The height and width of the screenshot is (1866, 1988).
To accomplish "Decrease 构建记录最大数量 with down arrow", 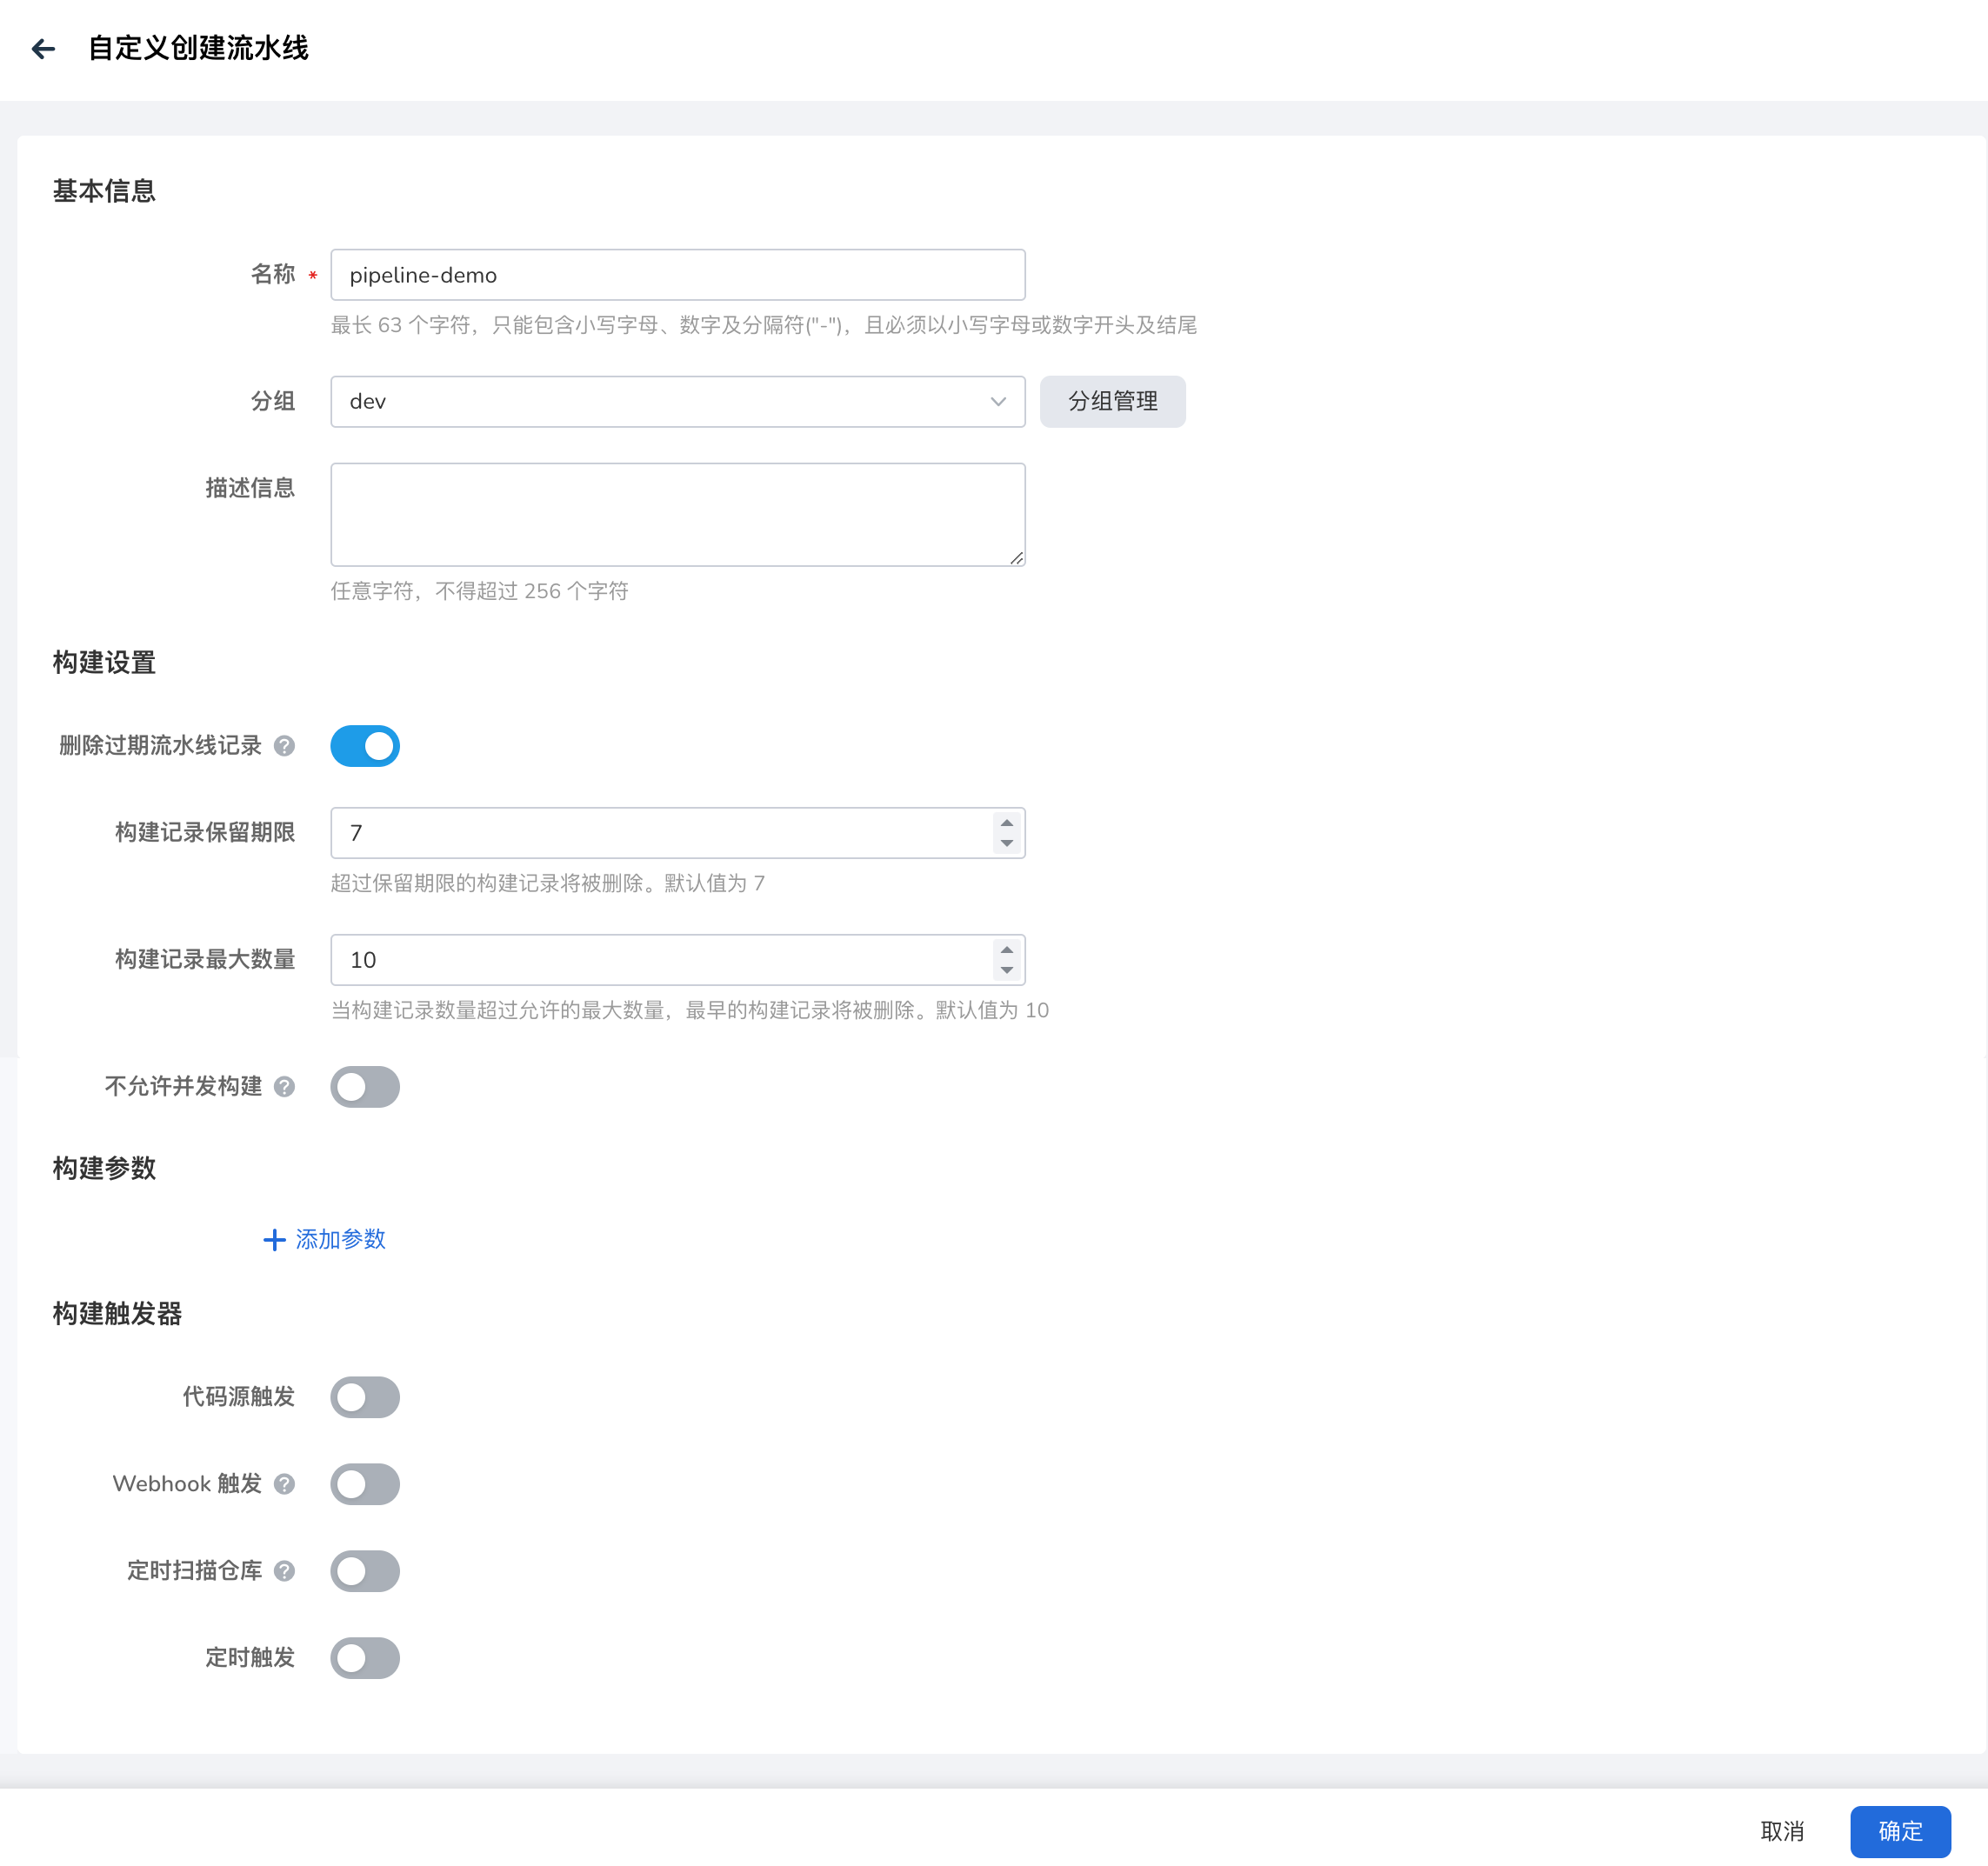I will click(x=1007, y=970).
